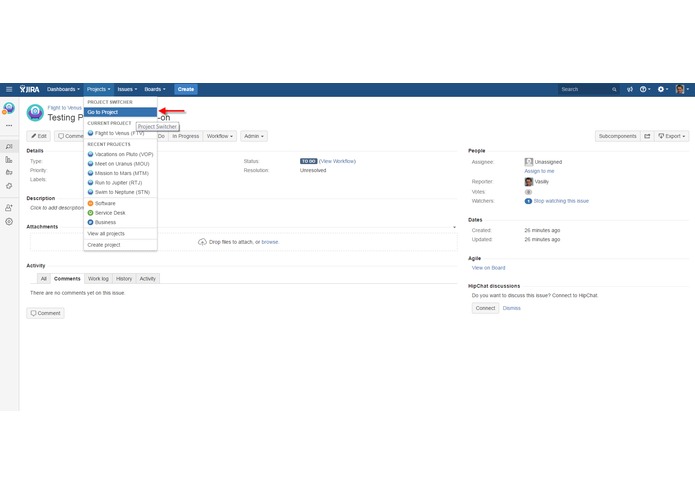
Task: Click the sidebar add-user icon
Action: 9,207
